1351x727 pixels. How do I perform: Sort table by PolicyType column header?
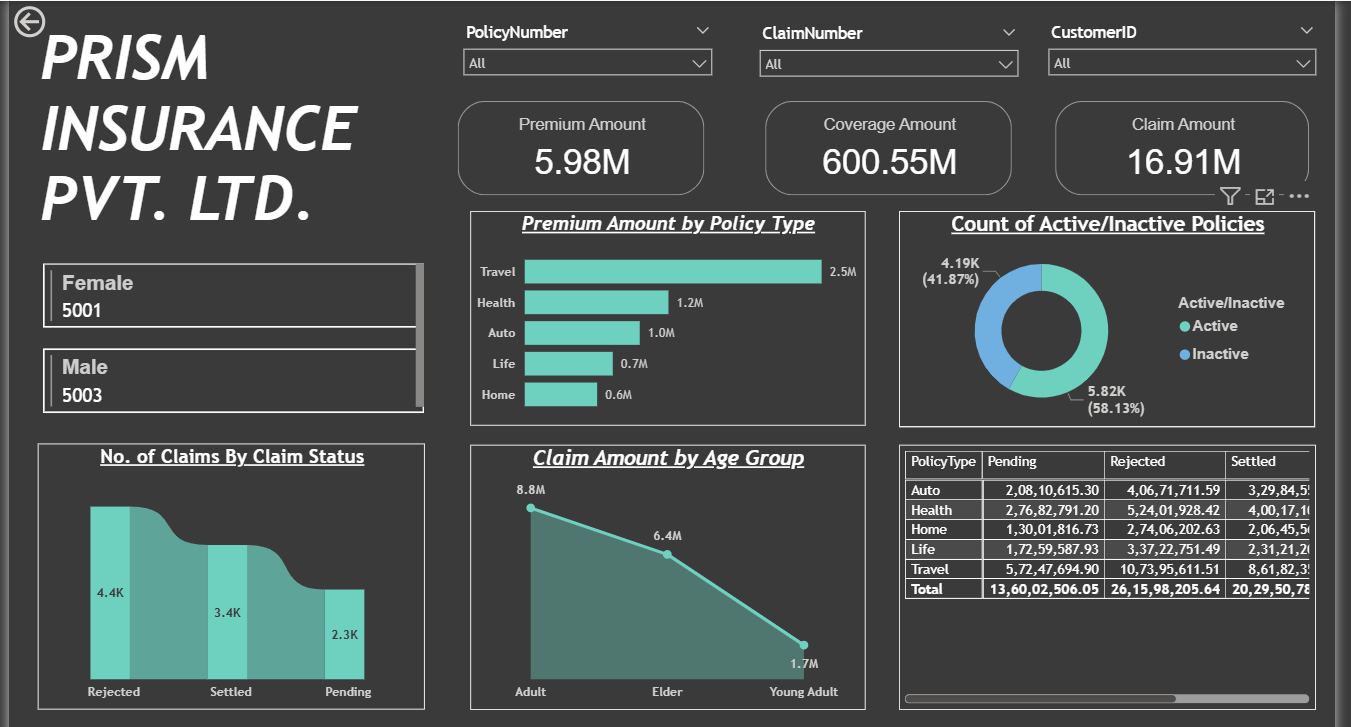(942, 462)
